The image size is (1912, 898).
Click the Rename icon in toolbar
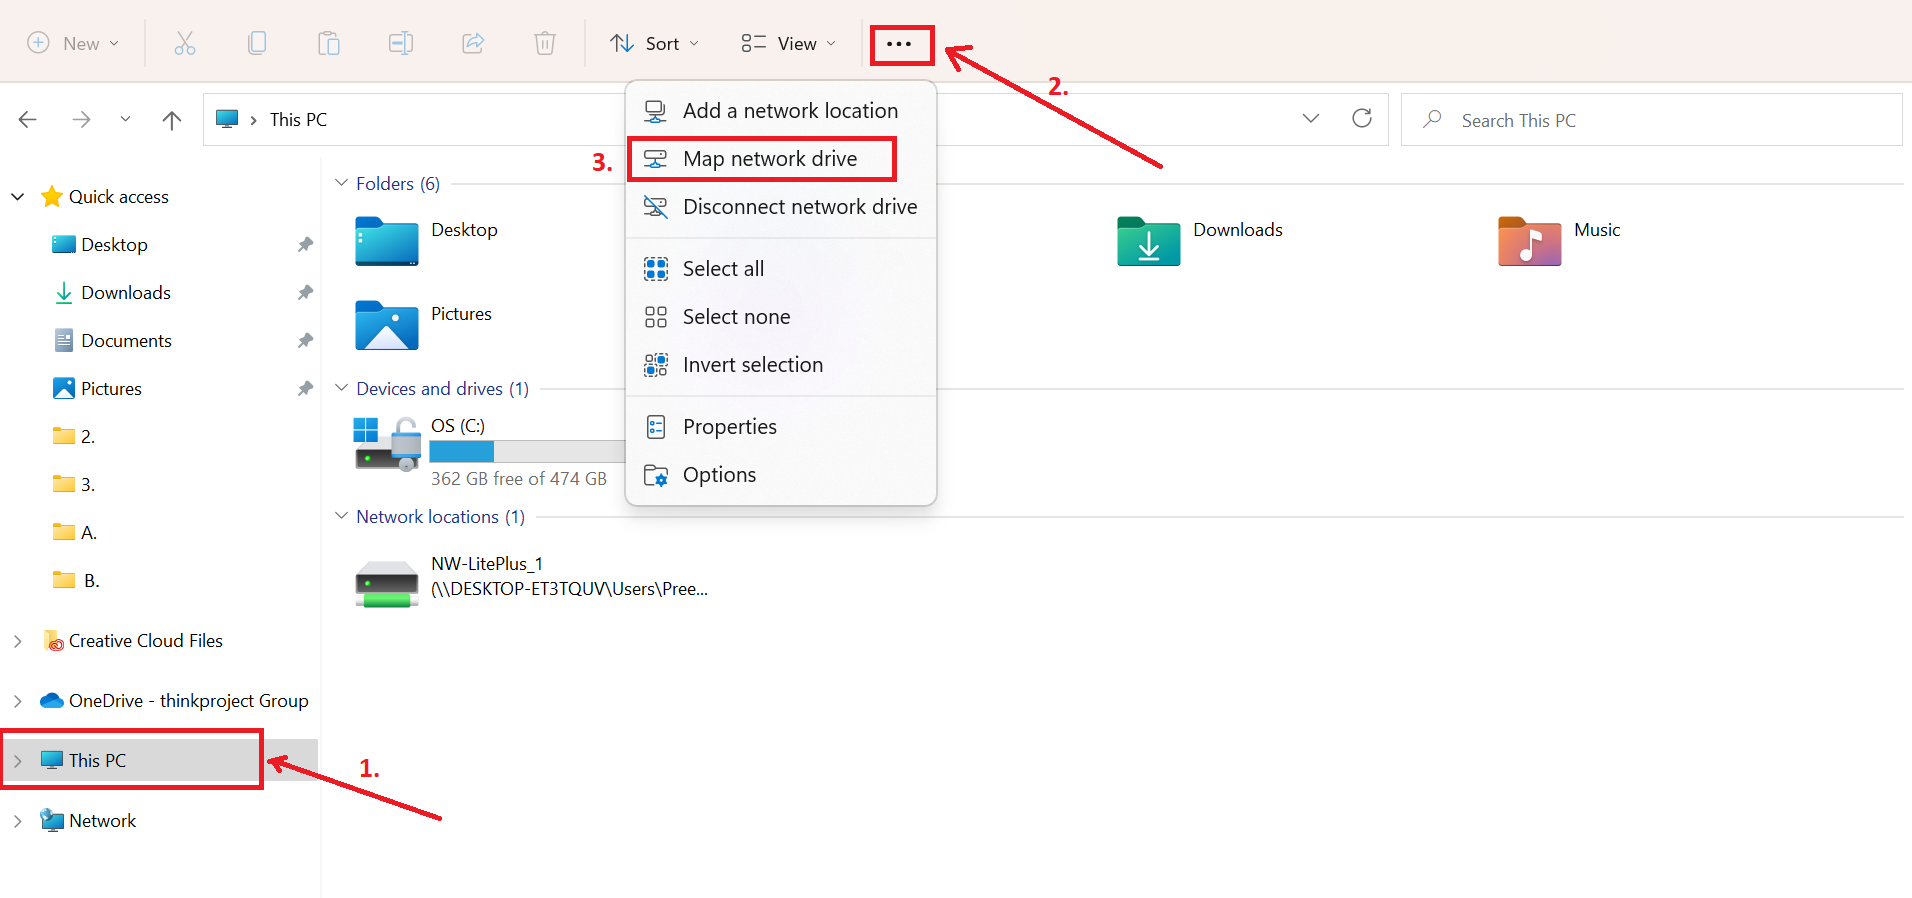401,43
